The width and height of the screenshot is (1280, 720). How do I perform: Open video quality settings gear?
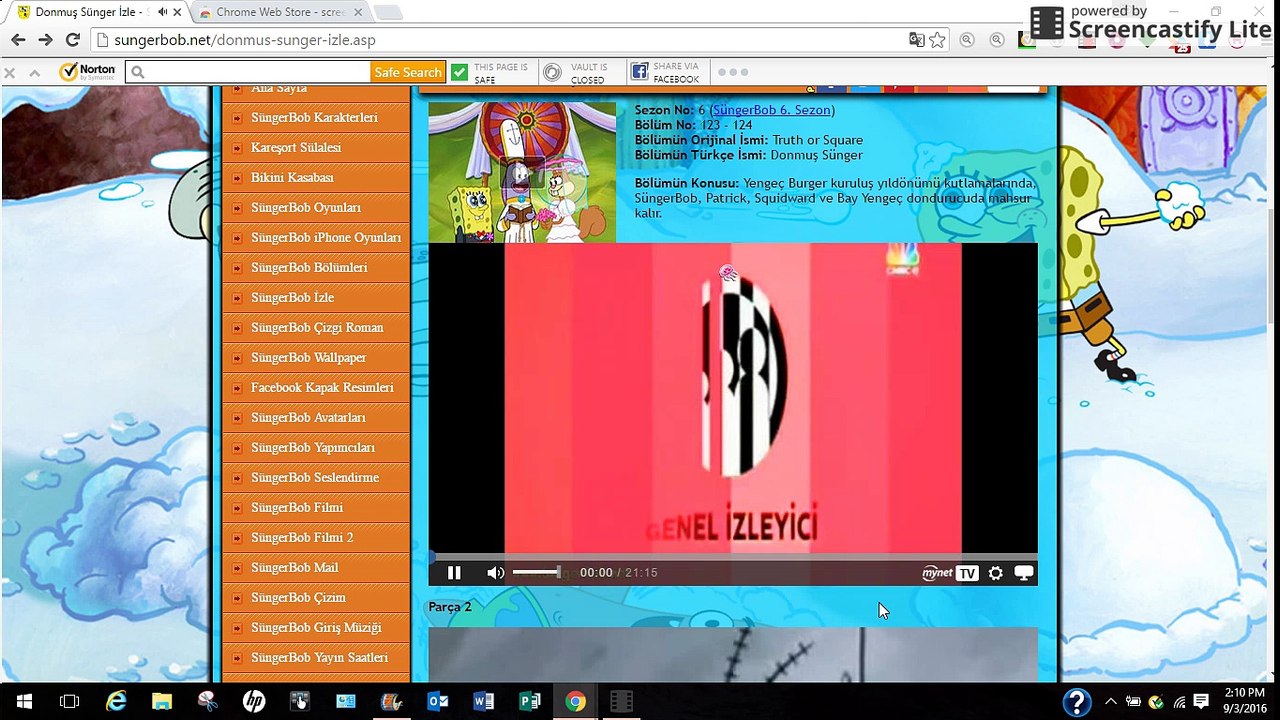995,573
